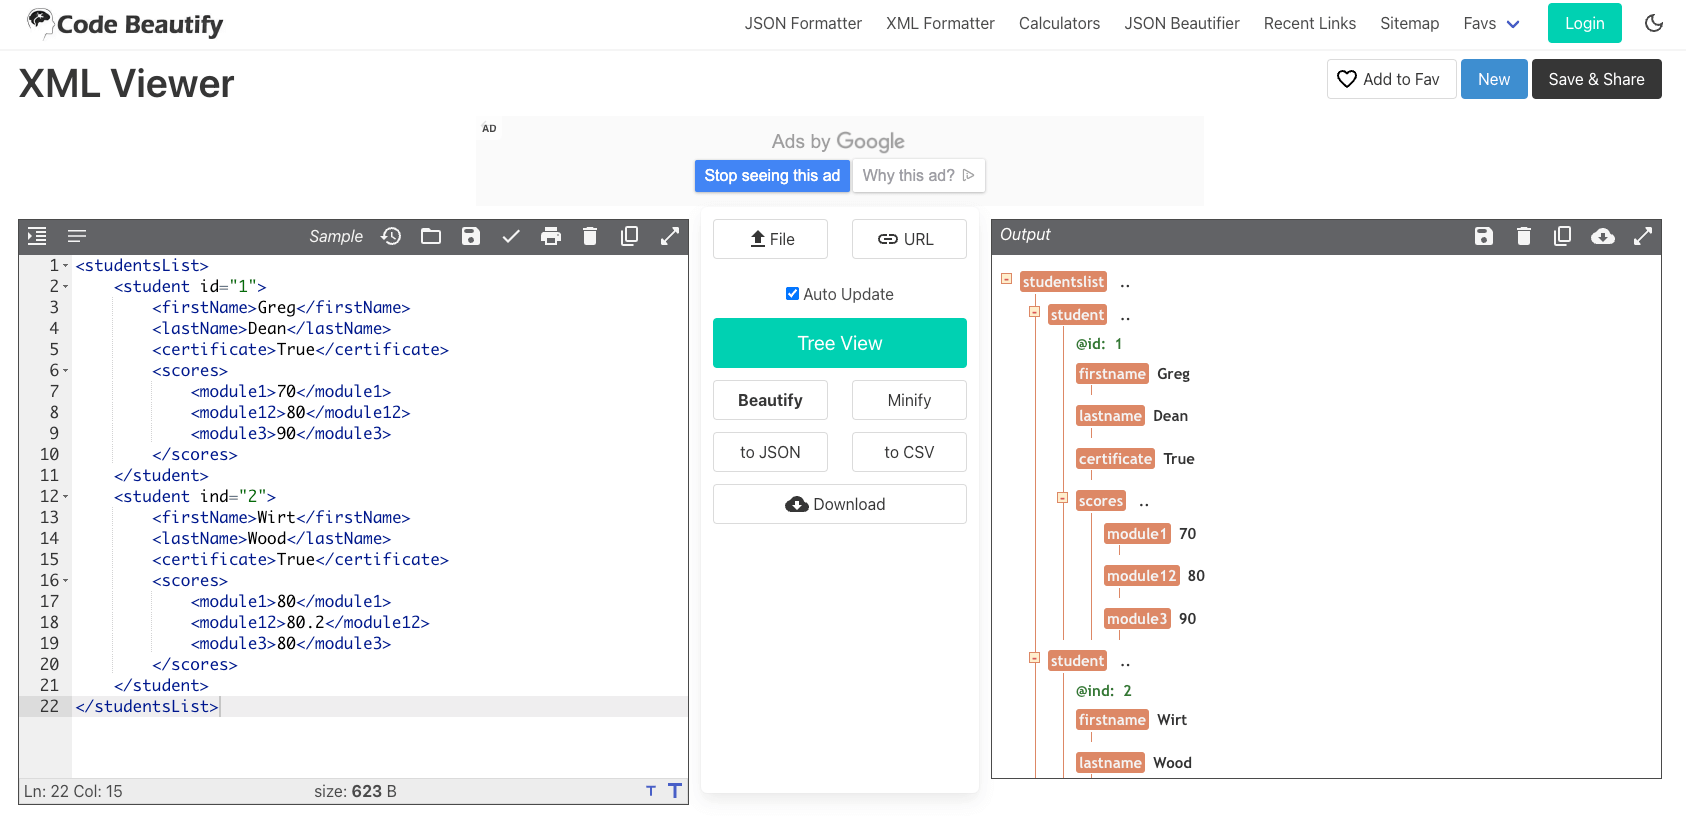This screenshot has width=1686, height=823.
Task: Collapse the scores node in output tree
Action: [x=1063, y=498]
